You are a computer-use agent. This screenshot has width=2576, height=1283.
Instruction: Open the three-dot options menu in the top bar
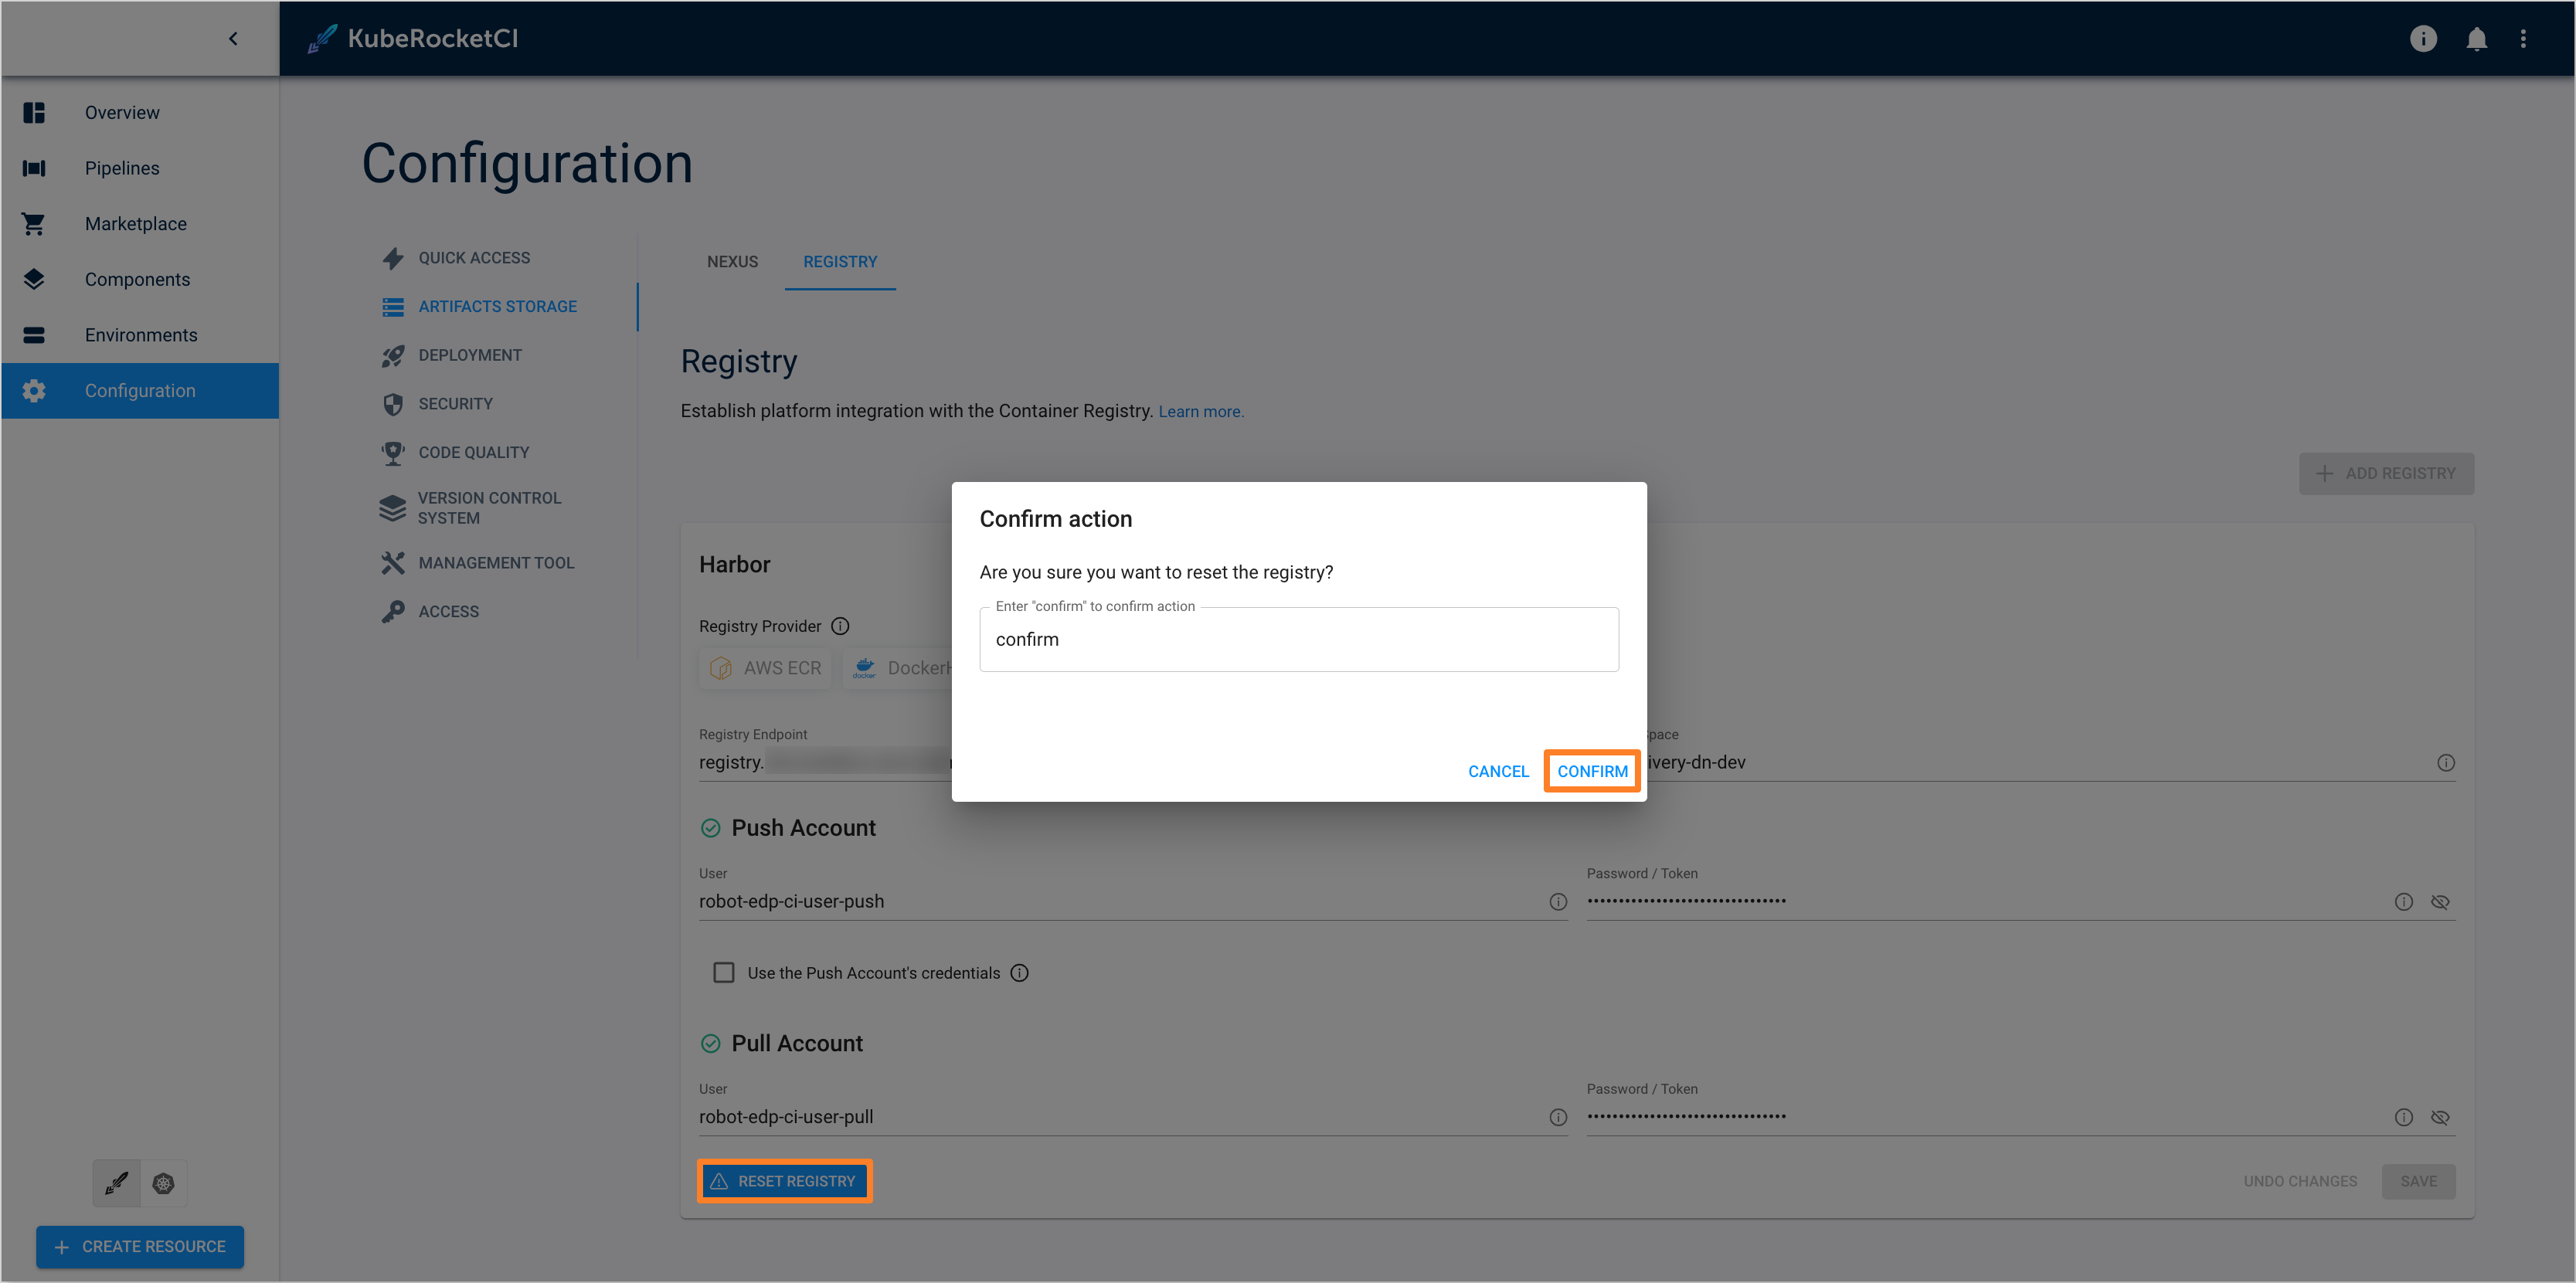coord(2524,38)
